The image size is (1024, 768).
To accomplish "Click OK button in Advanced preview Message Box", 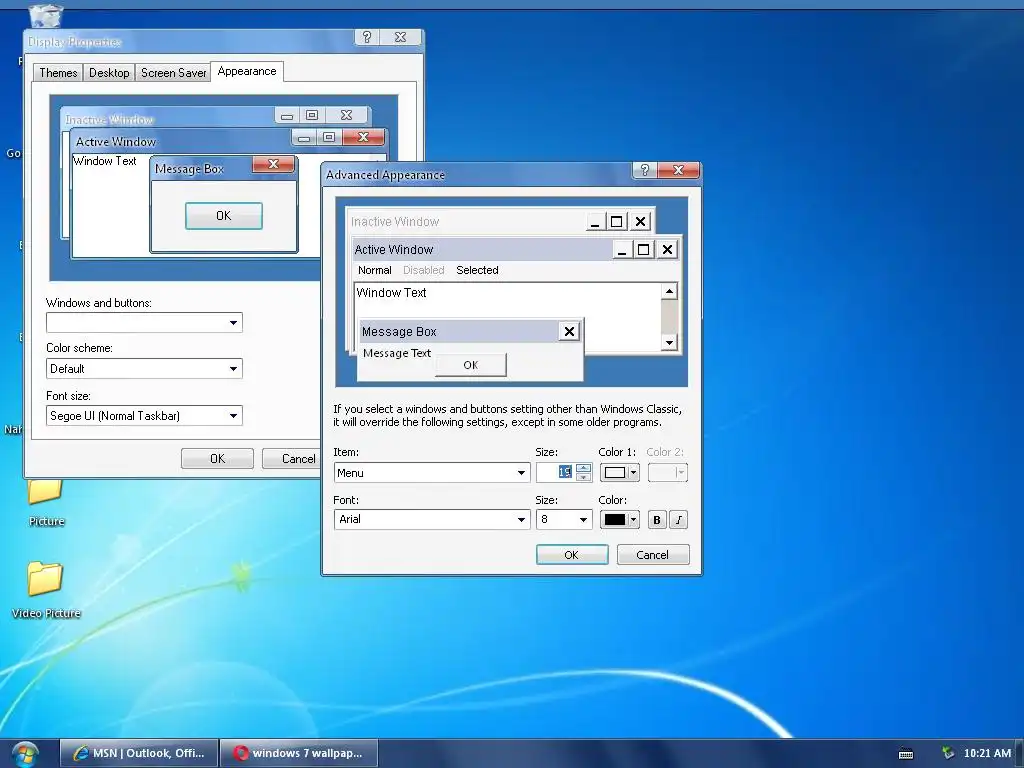I will [x=470, y=365].
